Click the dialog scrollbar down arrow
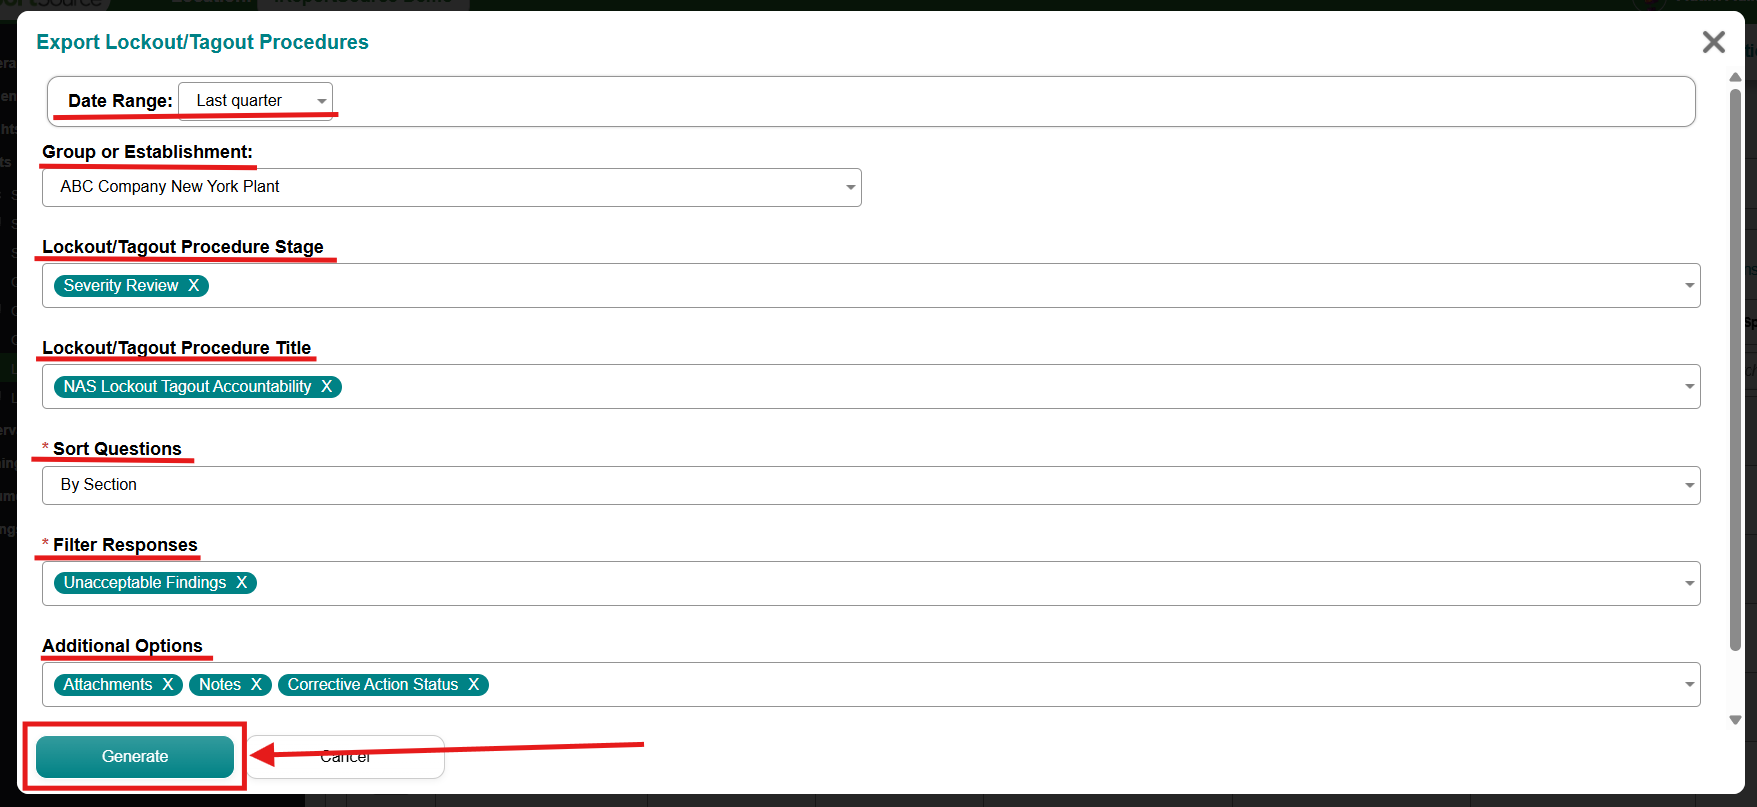Image resolution: width=1757 pixels, height=807 pixels. [1736, 720]
